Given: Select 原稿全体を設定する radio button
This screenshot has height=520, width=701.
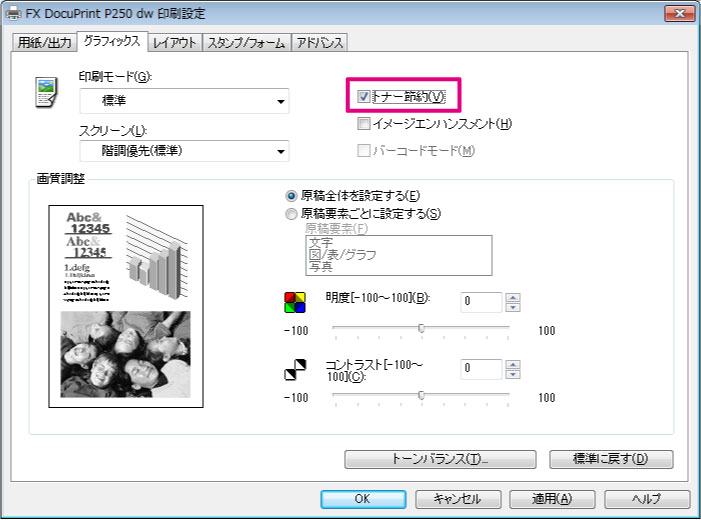Looking at the screenshot, I should tap(291, 196).
